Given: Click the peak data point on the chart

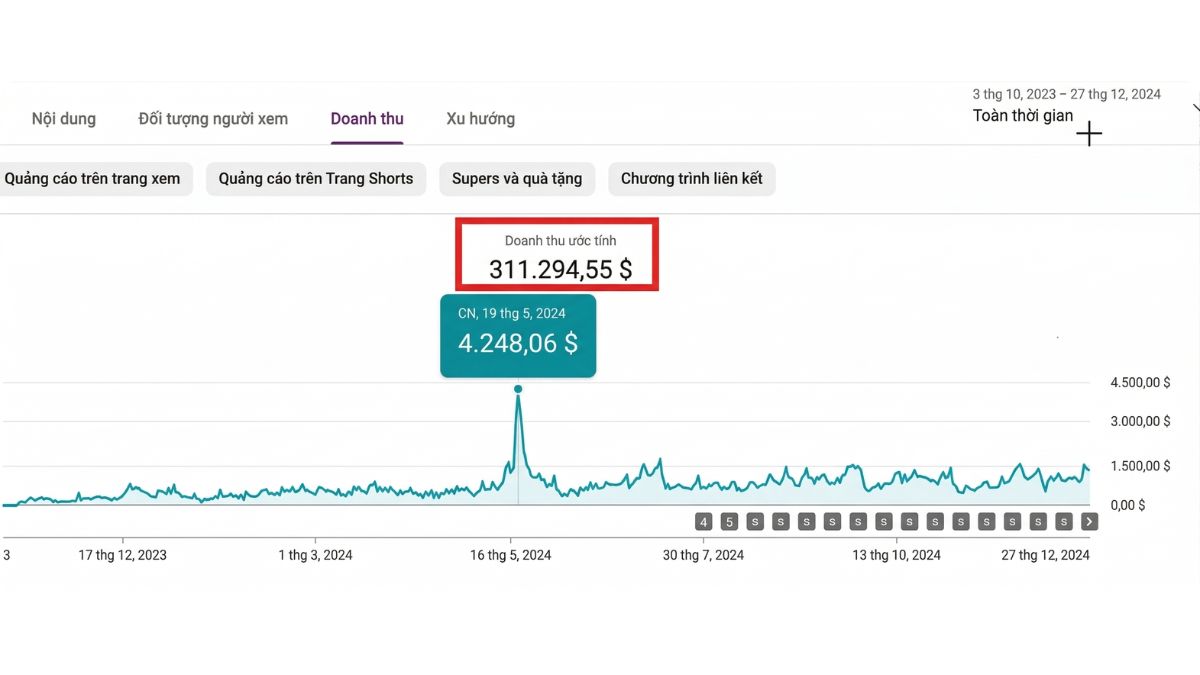Looking at the screenshot, I should tap(518, 389).
